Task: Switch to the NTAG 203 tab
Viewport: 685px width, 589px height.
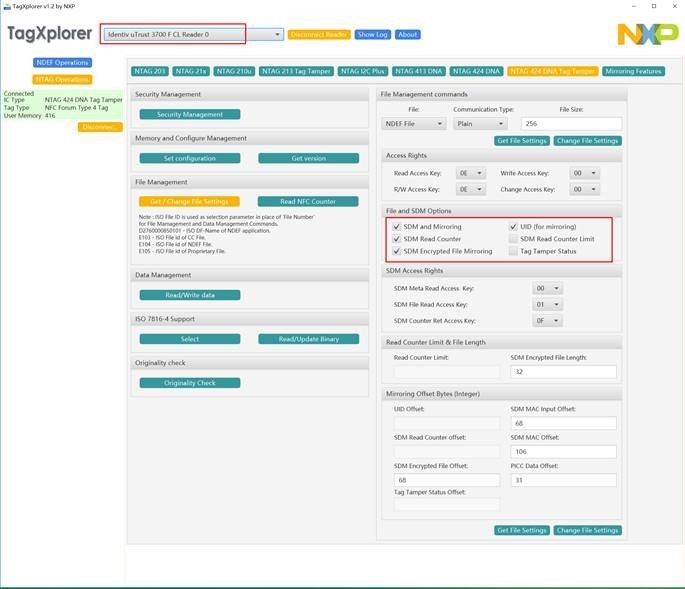Action: tap(150, 71)
